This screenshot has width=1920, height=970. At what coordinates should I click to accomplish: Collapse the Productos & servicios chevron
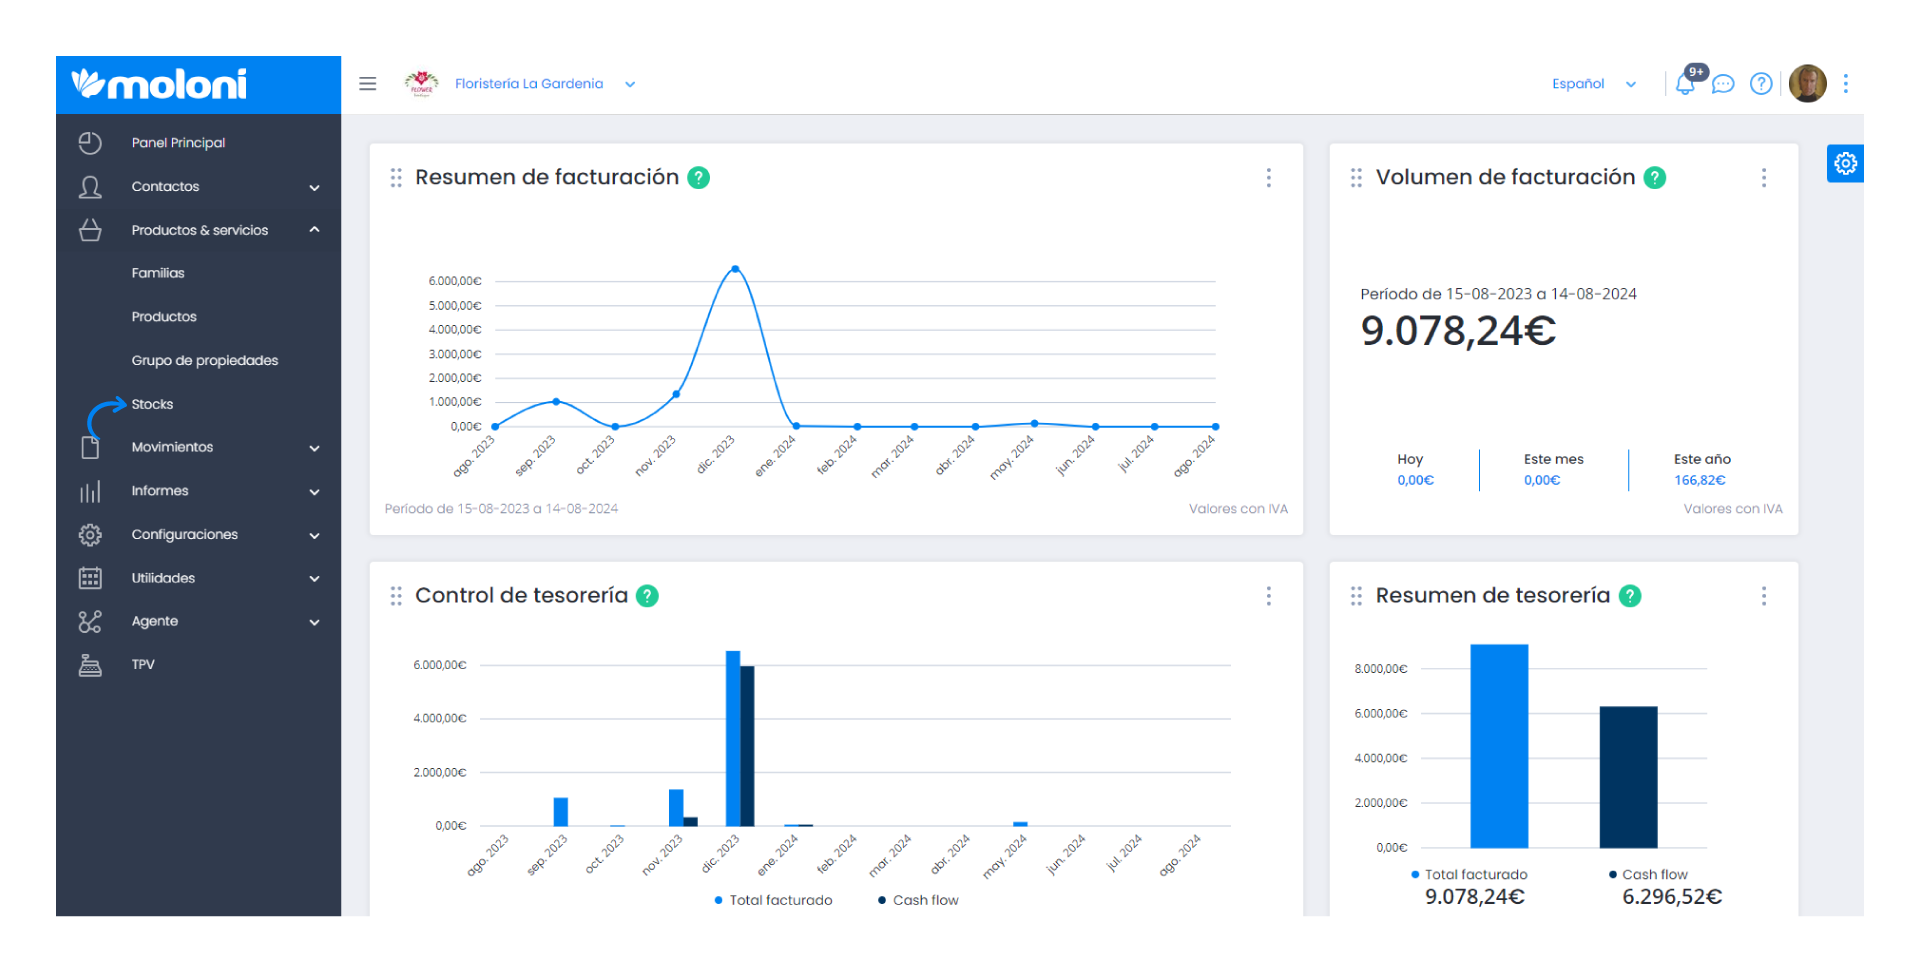[314, 230]
